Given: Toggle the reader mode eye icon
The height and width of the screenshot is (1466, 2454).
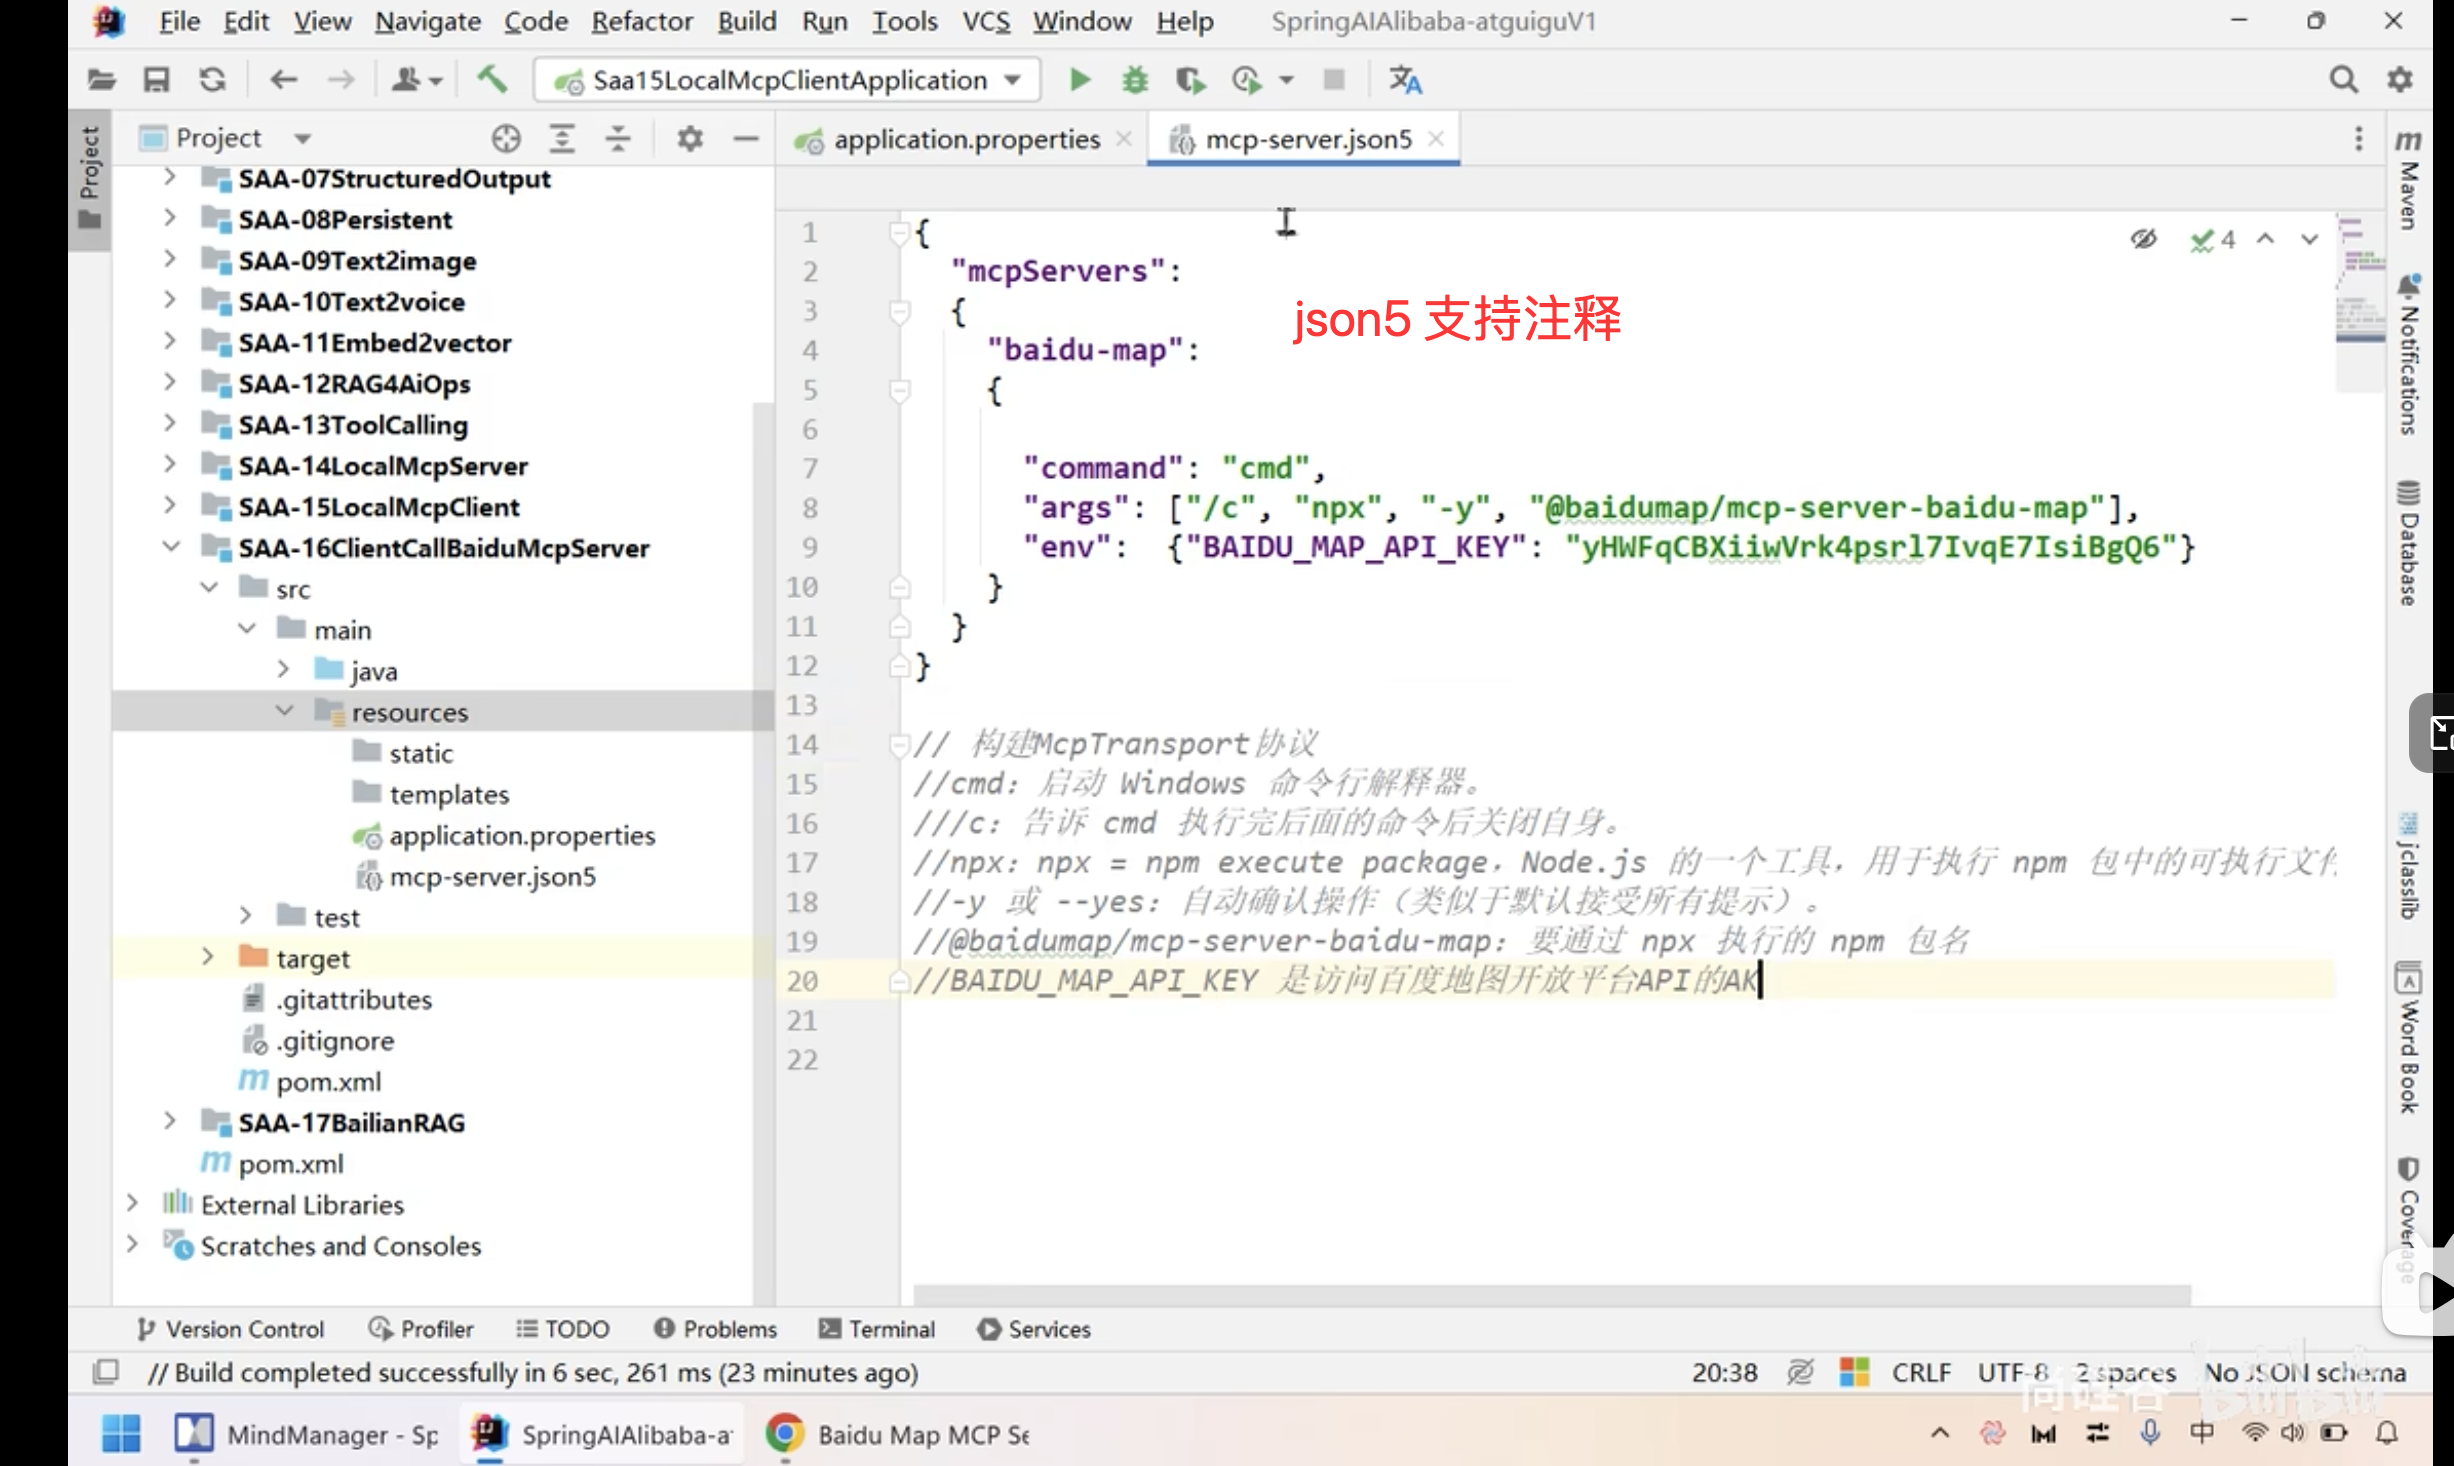Looking at the screenshot, I should pos(2143,239).
